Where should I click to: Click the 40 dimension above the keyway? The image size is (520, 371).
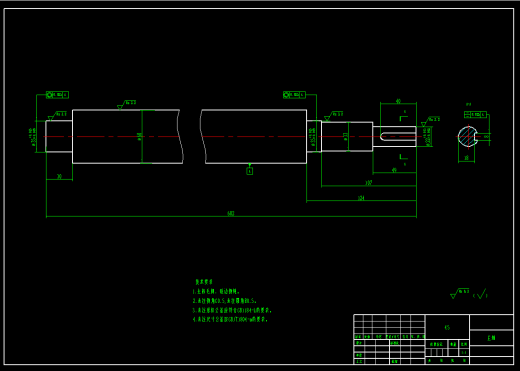coord(398,101)
